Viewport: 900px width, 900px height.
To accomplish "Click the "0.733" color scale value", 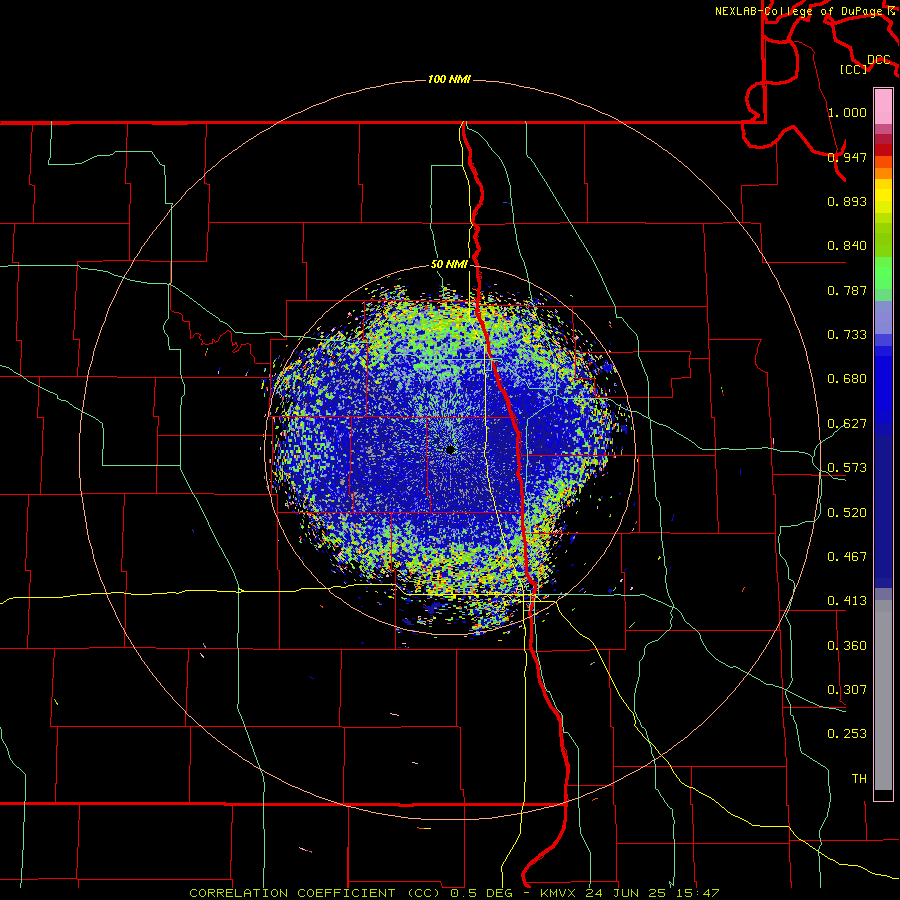I will click(847, 335).
